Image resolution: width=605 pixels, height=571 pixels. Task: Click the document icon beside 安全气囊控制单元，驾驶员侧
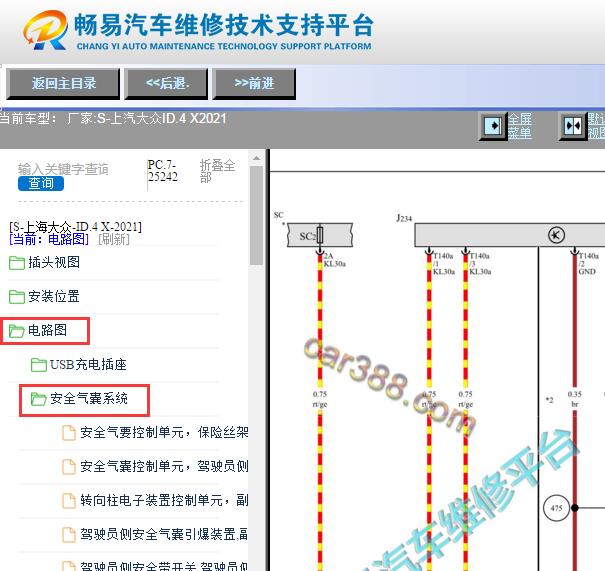pos(69,467)
